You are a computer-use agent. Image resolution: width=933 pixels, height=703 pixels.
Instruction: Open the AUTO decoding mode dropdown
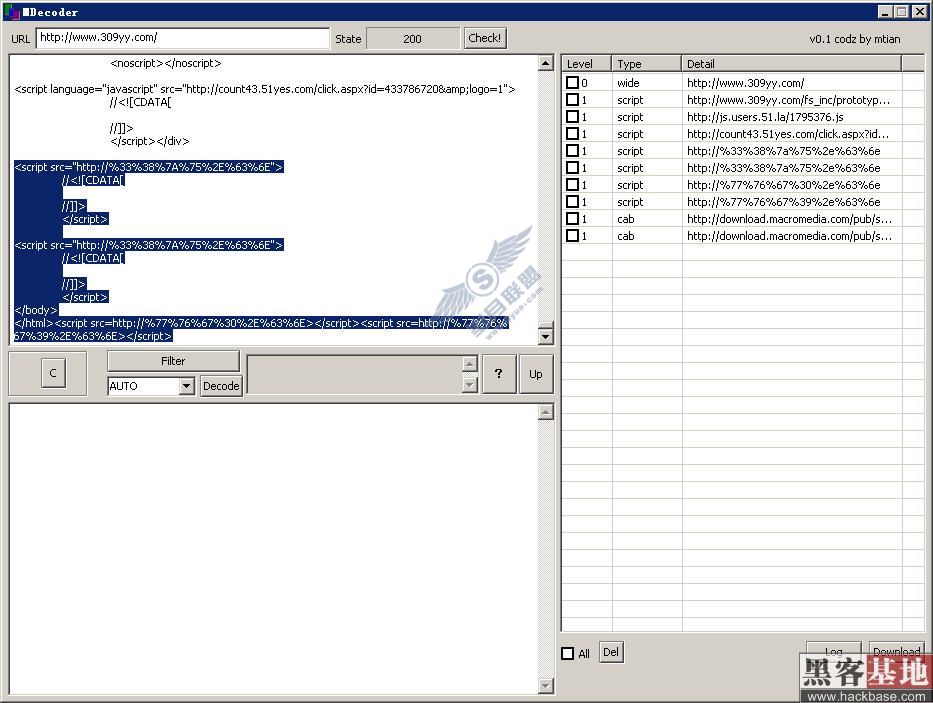pyautogui.click(x=186, y=386)
